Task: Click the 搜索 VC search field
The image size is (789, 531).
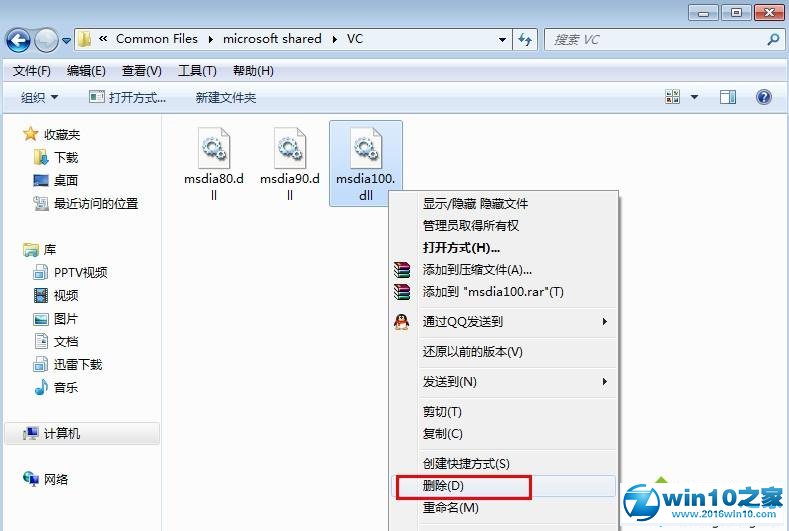Action: [655, 40]
